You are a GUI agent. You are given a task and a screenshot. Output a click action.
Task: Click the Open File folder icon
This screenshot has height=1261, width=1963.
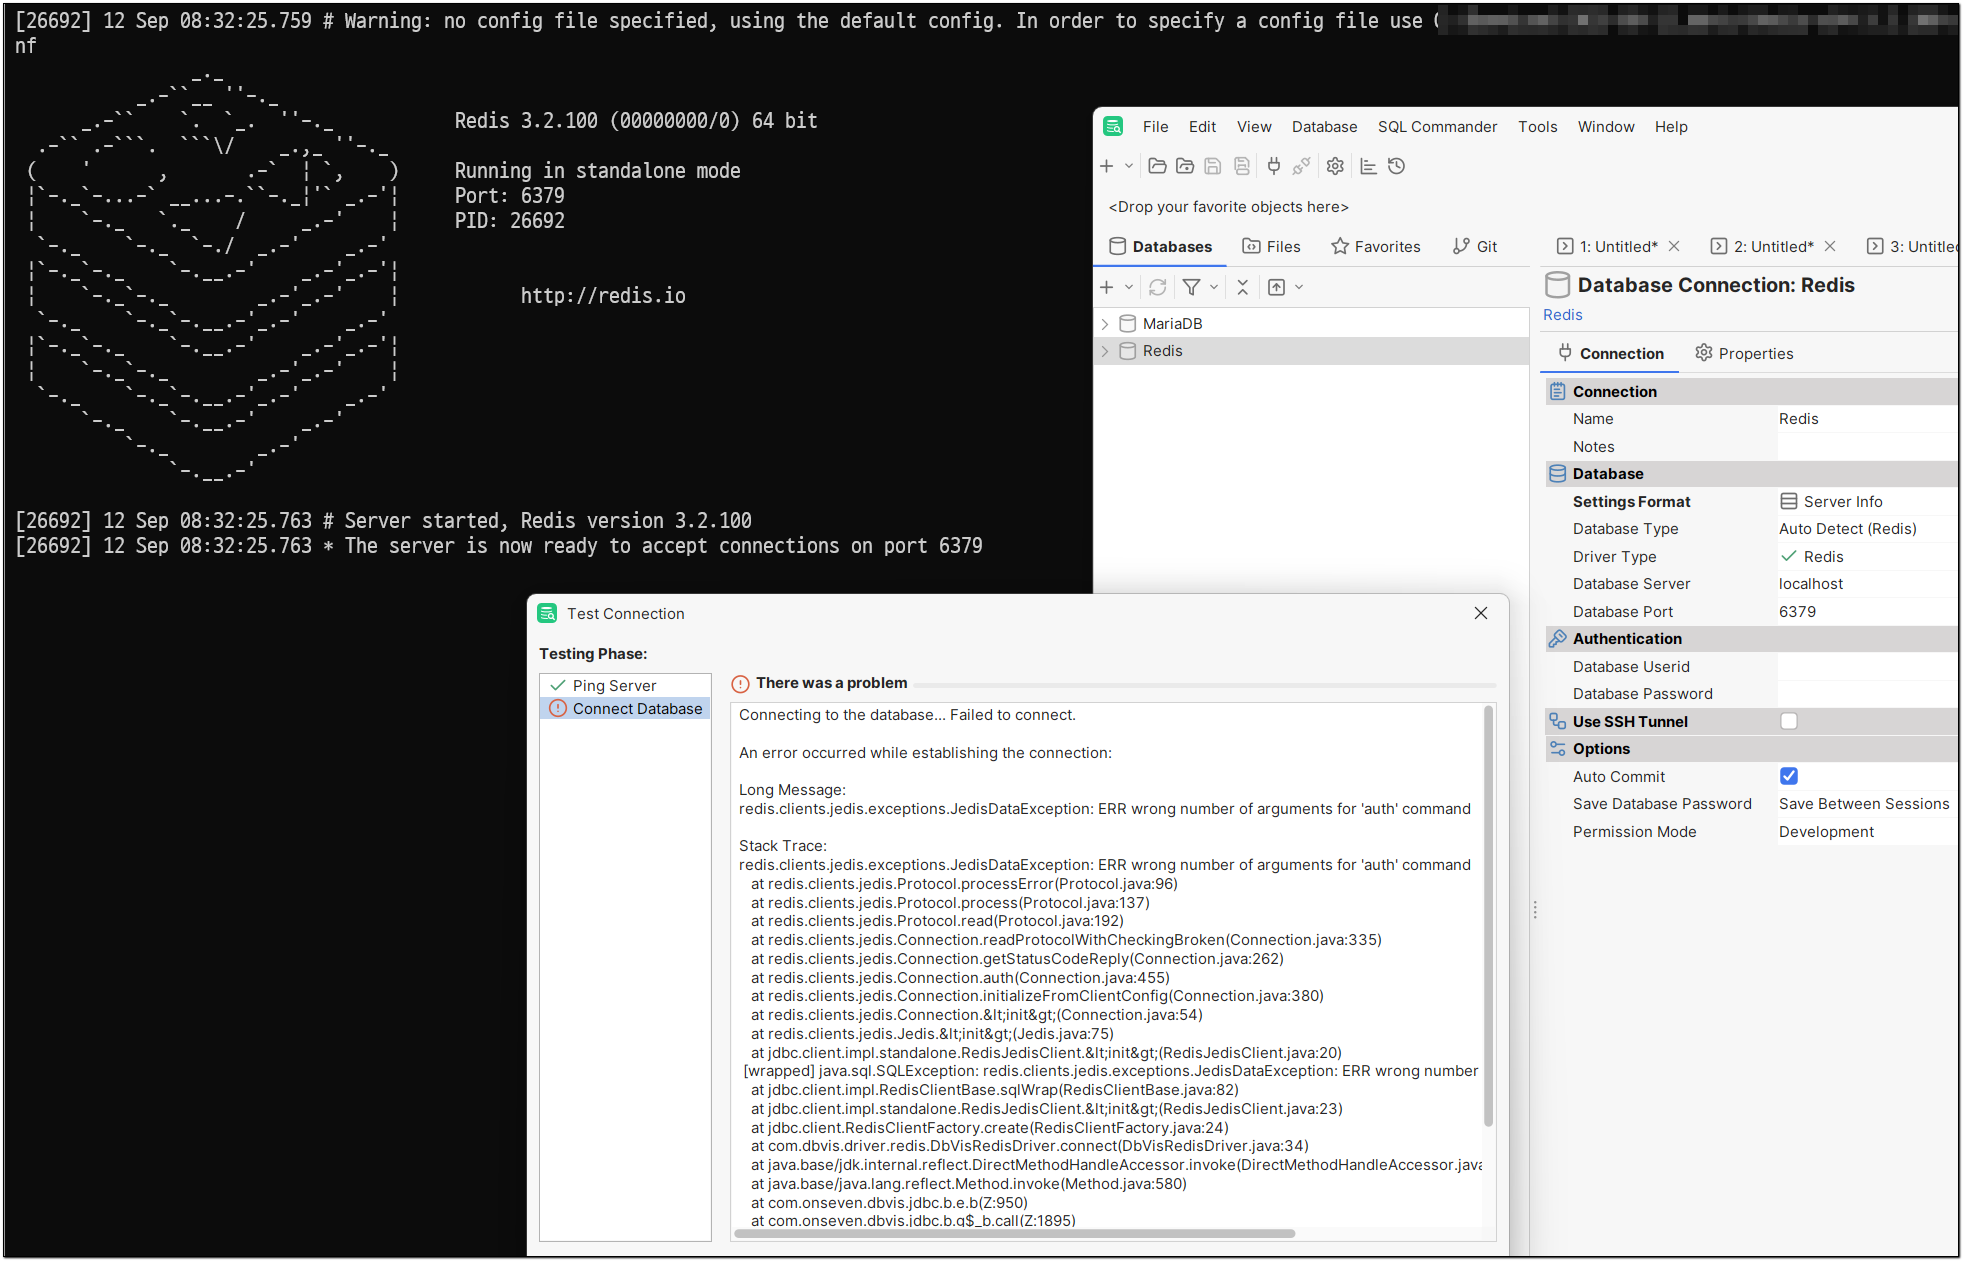(1157, 166)
